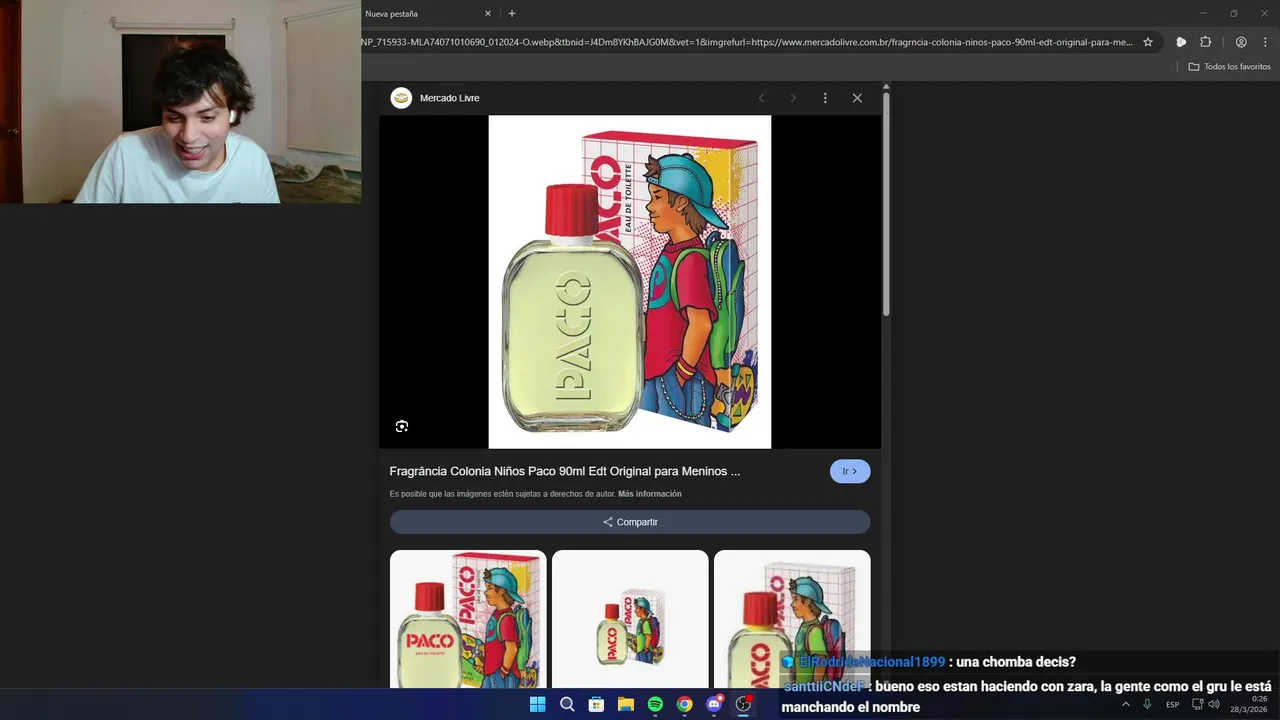Open Microsoft Store from the taskbar
This screenshot has width=1280, height=720.
(596, 704)
